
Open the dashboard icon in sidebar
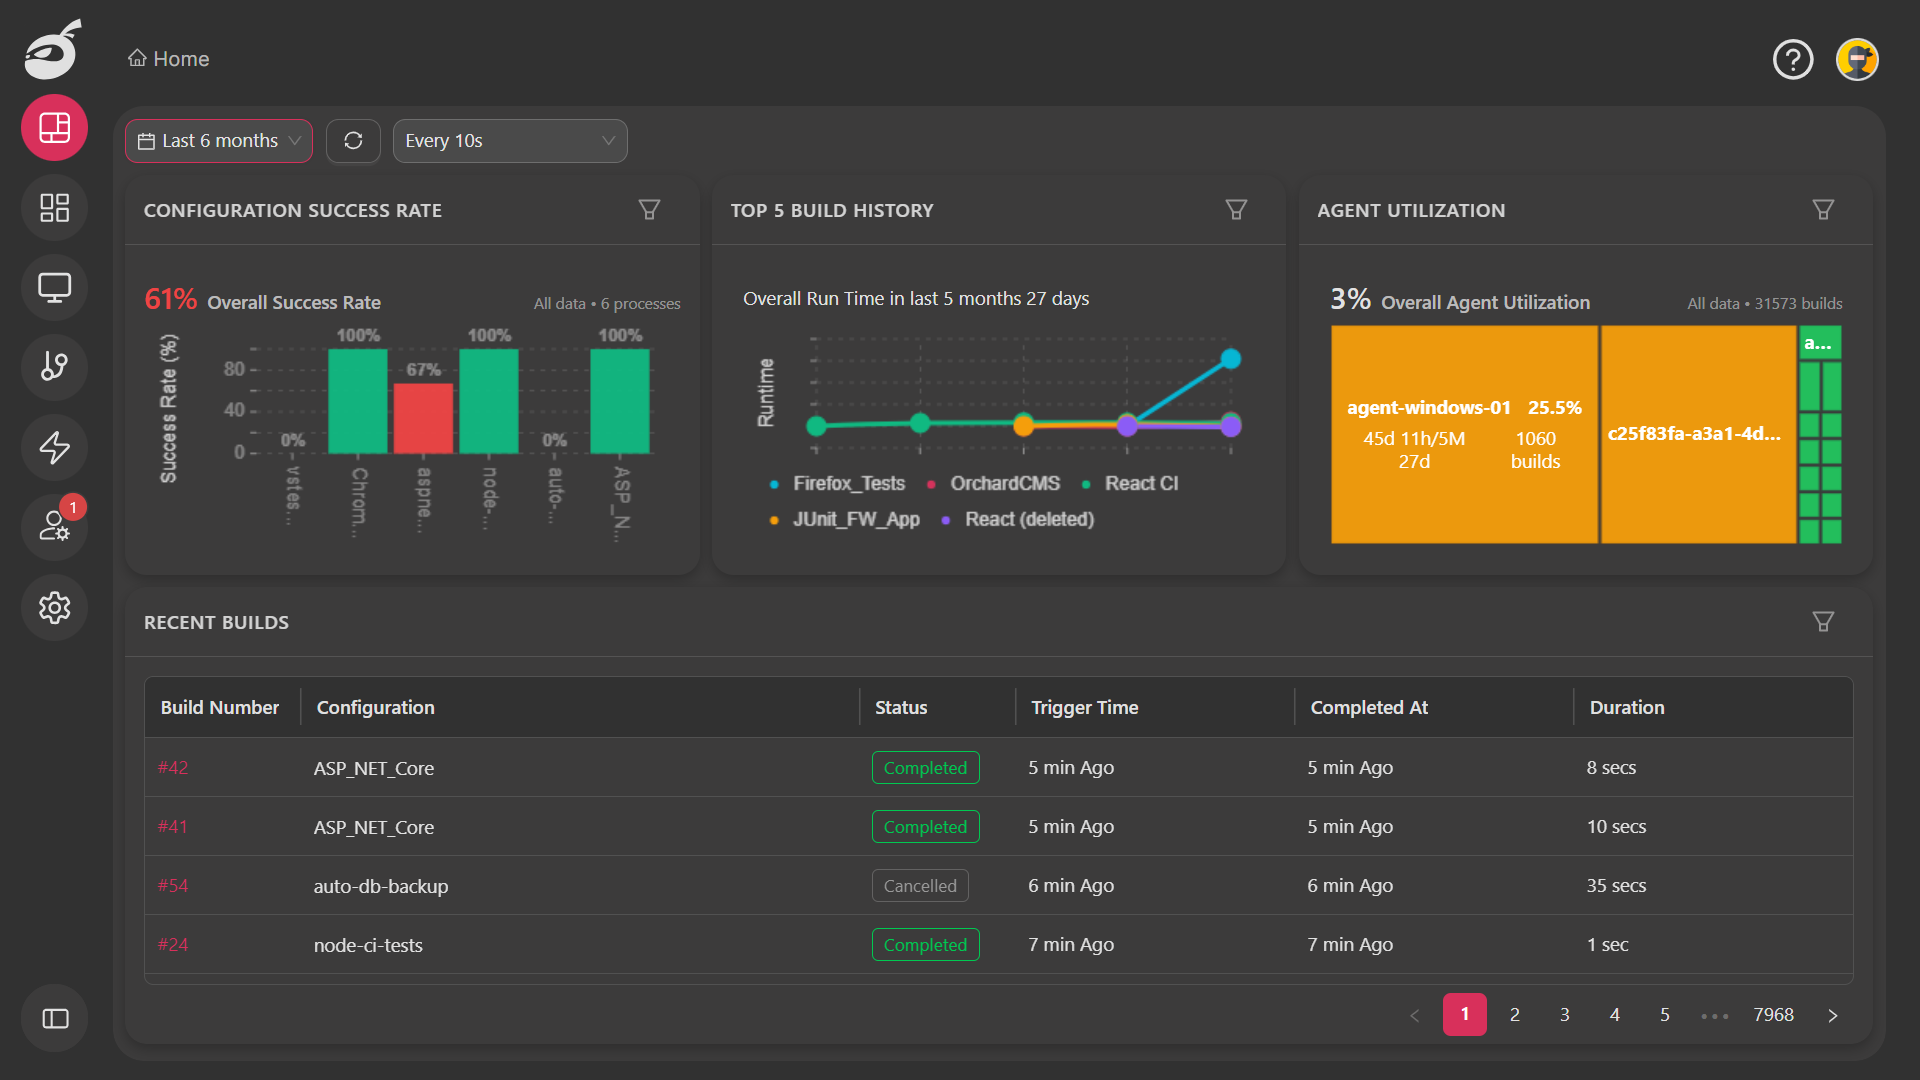tap(54, 128)
